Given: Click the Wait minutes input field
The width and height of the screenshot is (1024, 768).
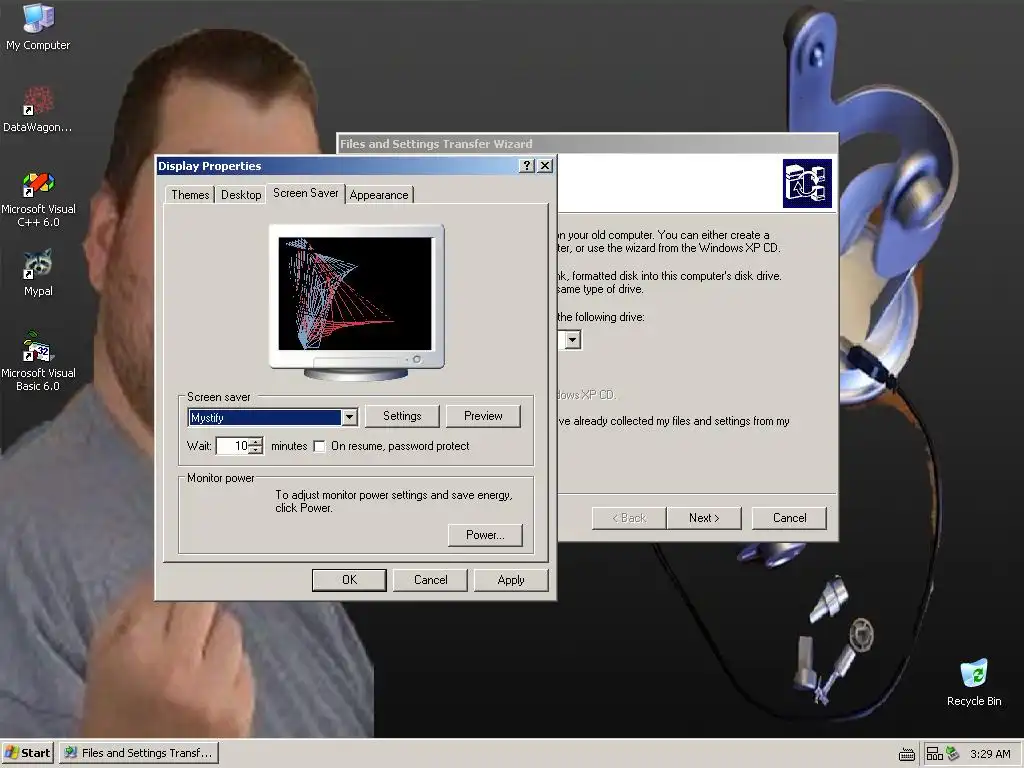Looking at the screenshot, I should 232,445.
